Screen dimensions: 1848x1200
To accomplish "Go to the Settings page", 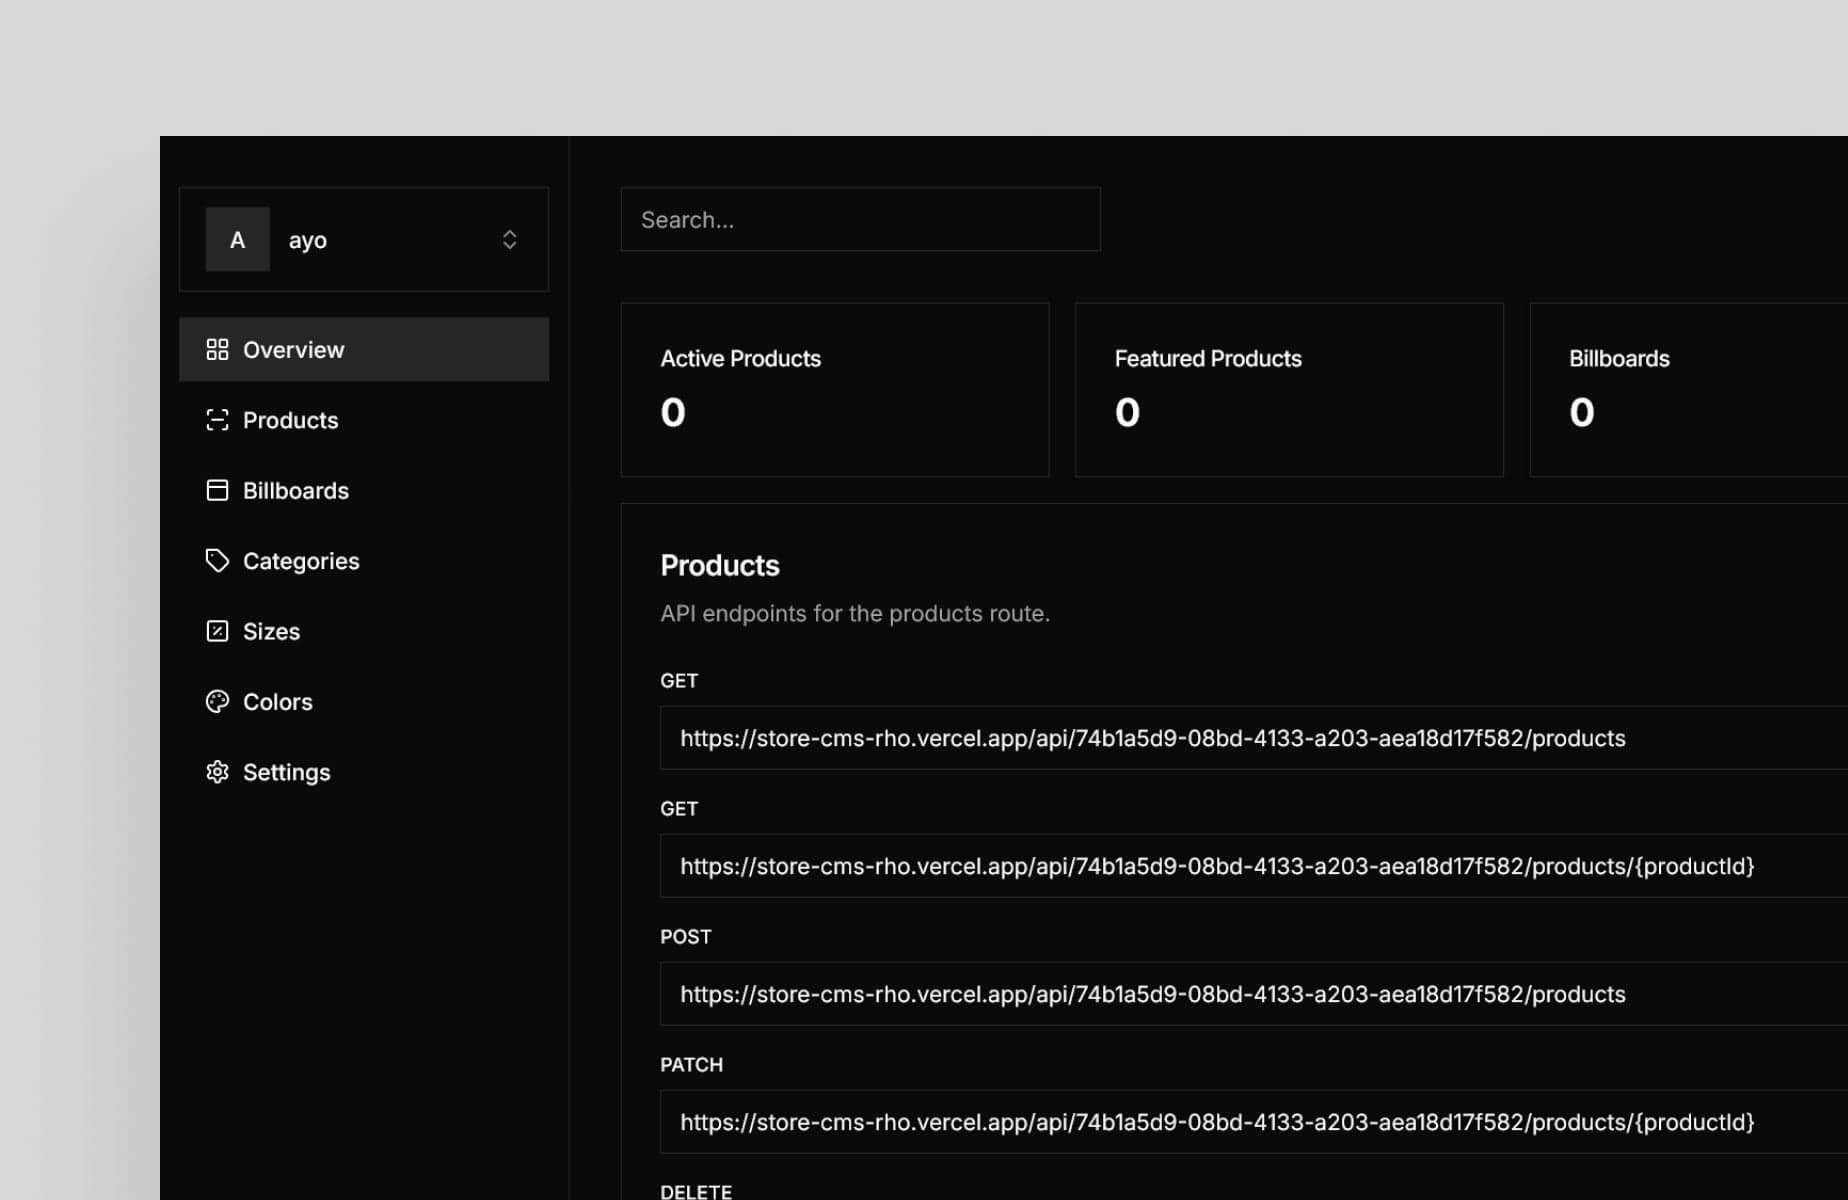I will tap(286, 772).
